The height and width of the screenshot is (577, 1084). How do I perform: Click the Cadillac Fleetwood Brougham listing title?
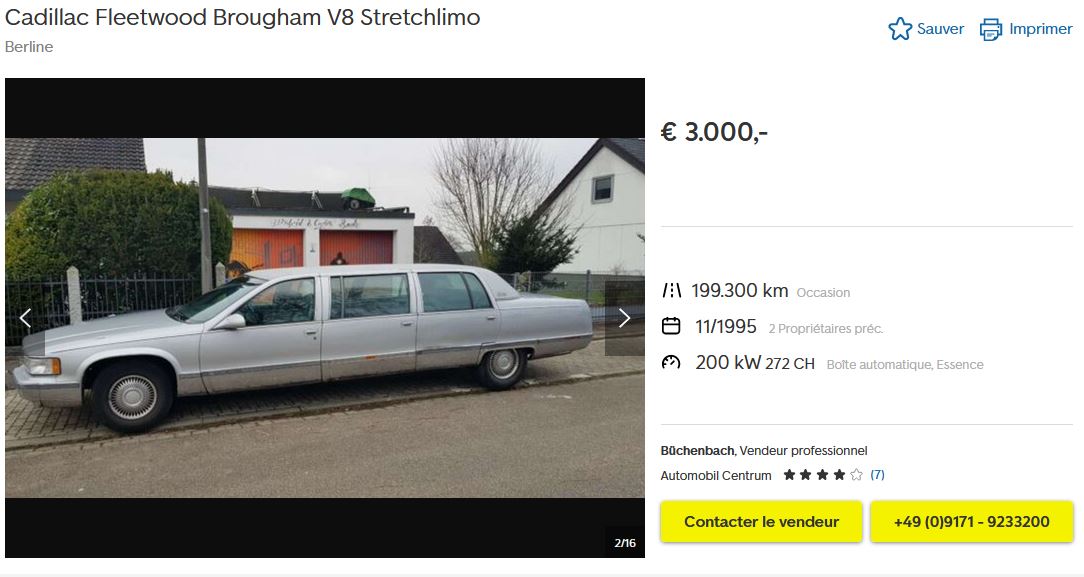[243, 17]
